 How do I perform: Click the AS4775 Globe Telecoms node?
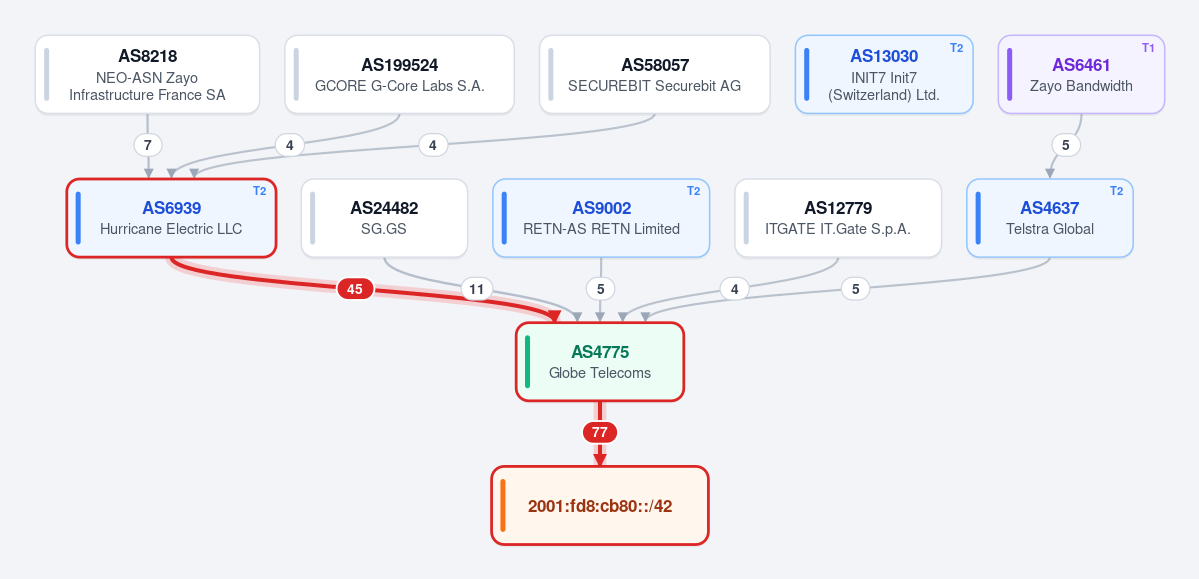coord(600,362)
